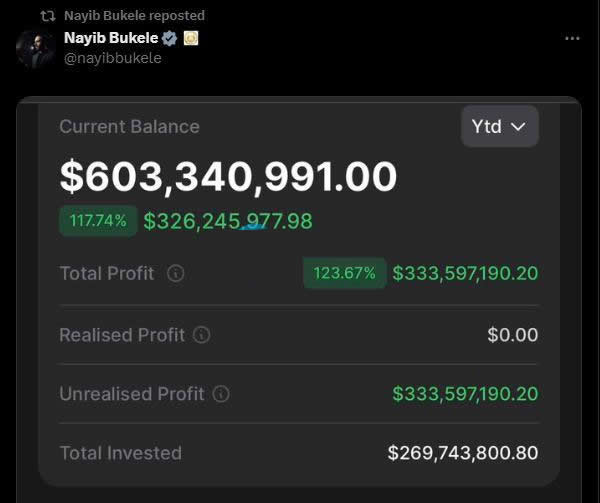Click the $269,743,800.80 Total Invested value
600x503 pixels.
click(x=462, y=453)
